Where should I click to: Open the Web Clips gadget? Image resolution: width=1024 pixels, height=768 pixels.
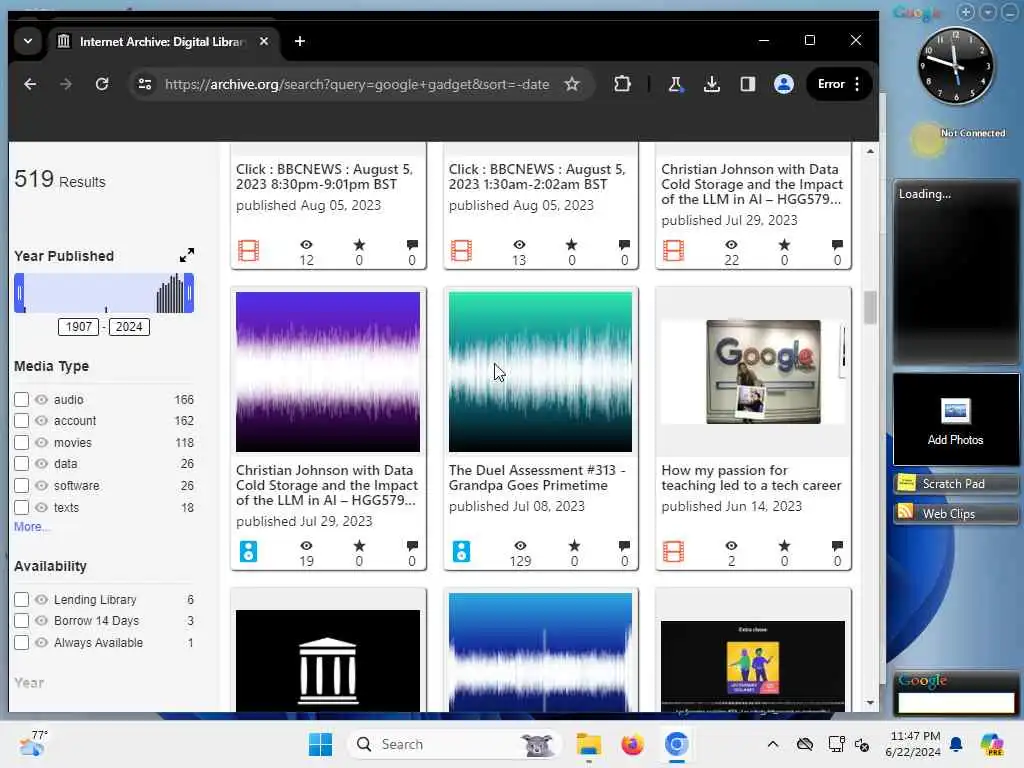pos(955,513)
